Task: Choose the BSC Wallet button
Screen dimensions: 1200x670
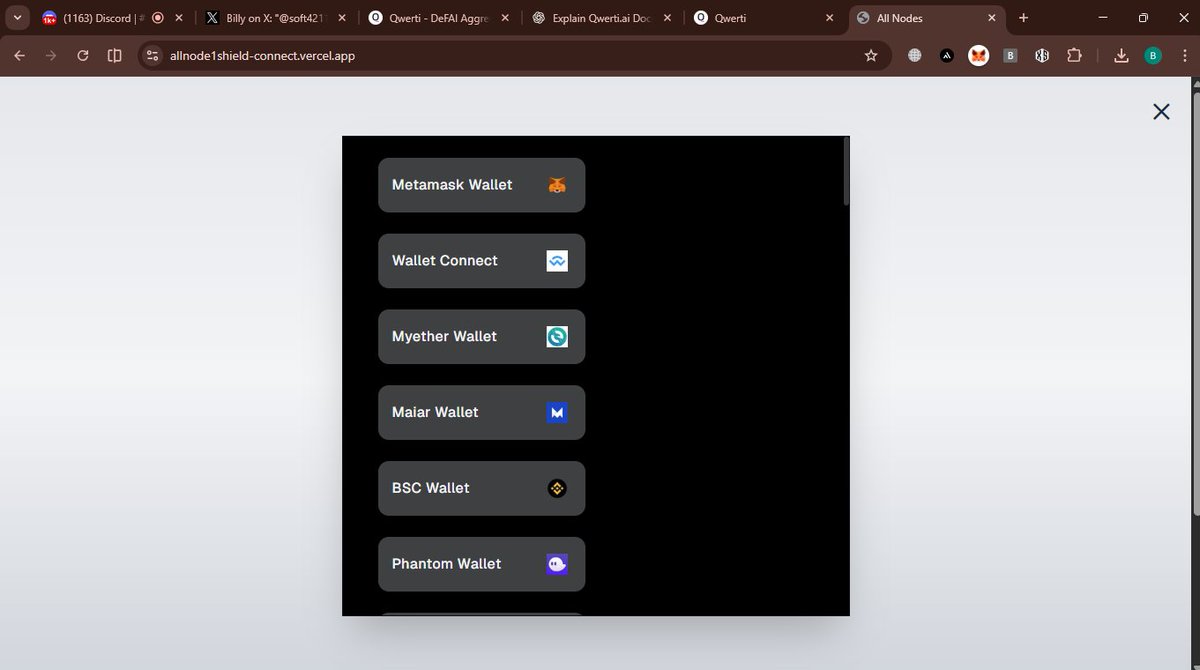Action: coord(481,488)
